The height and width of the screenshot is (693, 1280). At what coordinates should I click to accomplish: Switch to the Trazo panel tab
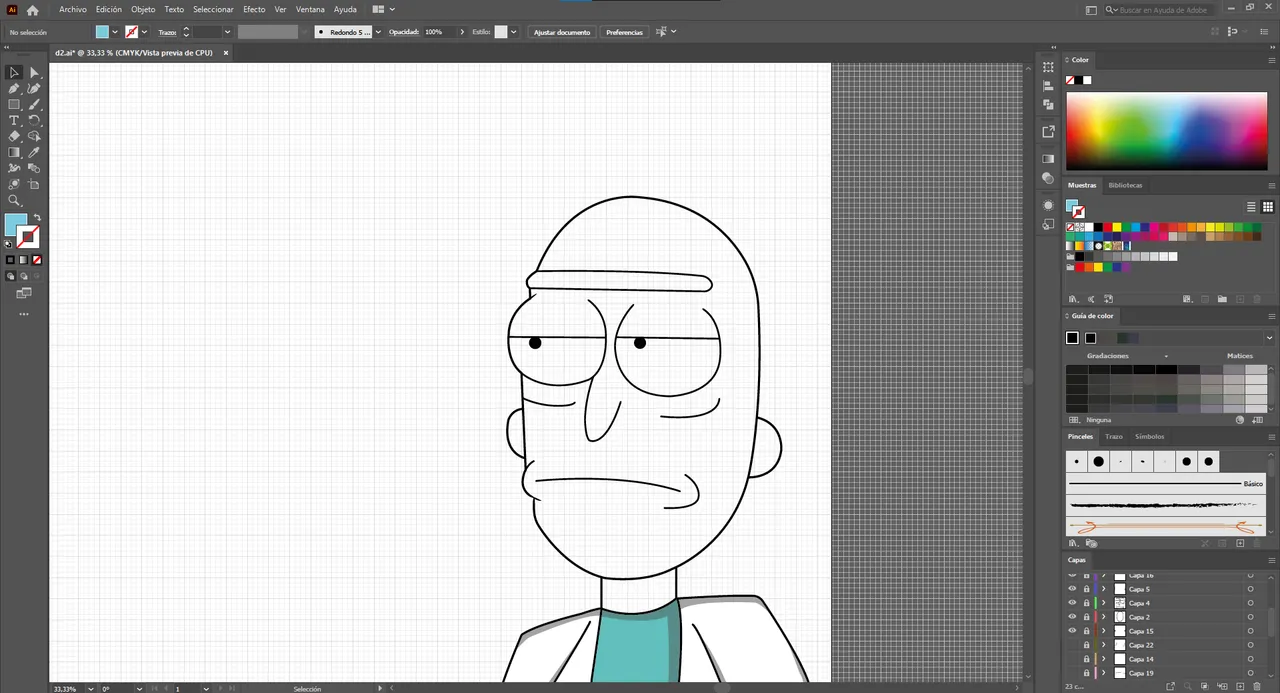click(x=1113, y=436)
